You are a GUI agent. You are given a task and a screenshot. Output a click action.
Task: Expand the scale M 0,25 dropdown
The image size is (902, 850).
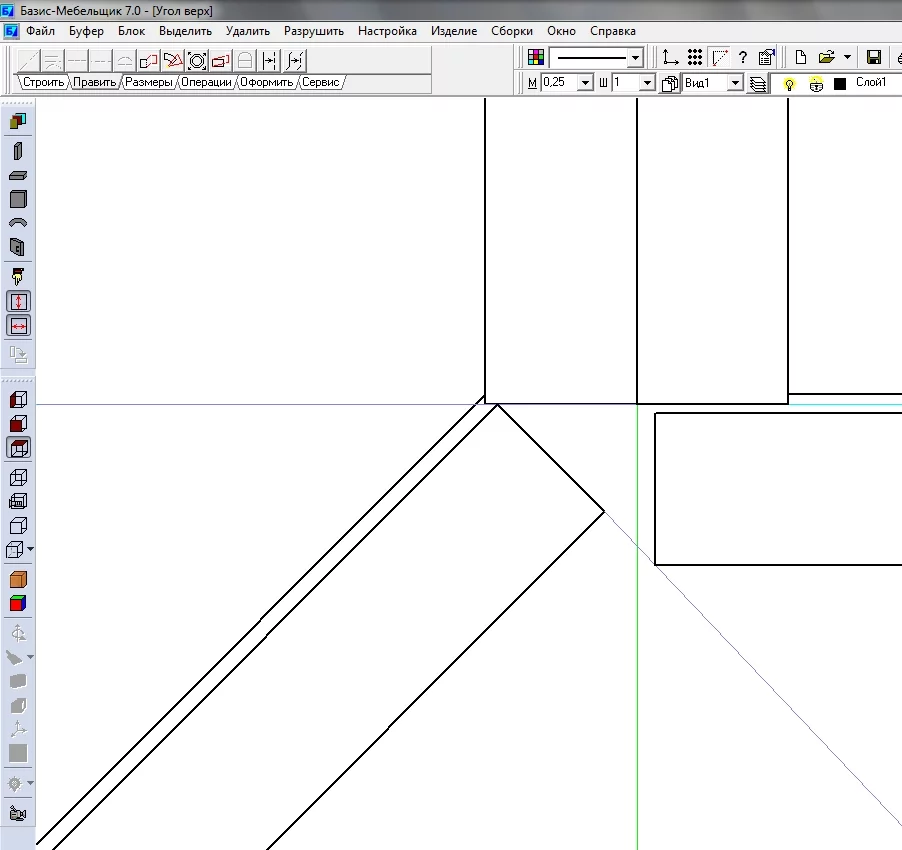(x=586, y=83)
